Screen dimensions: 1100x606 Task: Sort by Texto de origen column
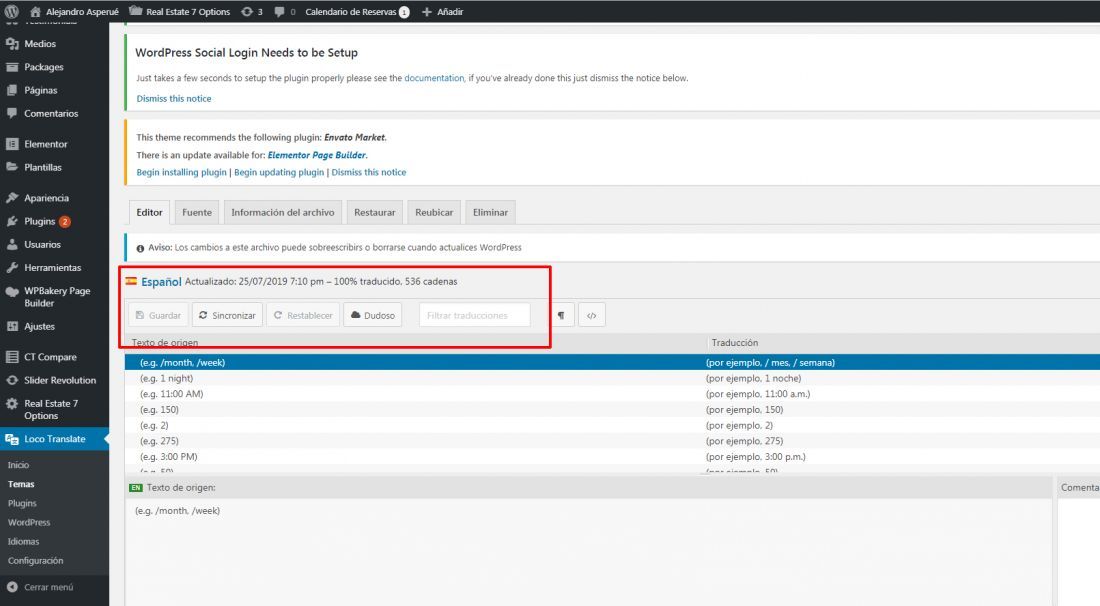[x=165, y=342]
